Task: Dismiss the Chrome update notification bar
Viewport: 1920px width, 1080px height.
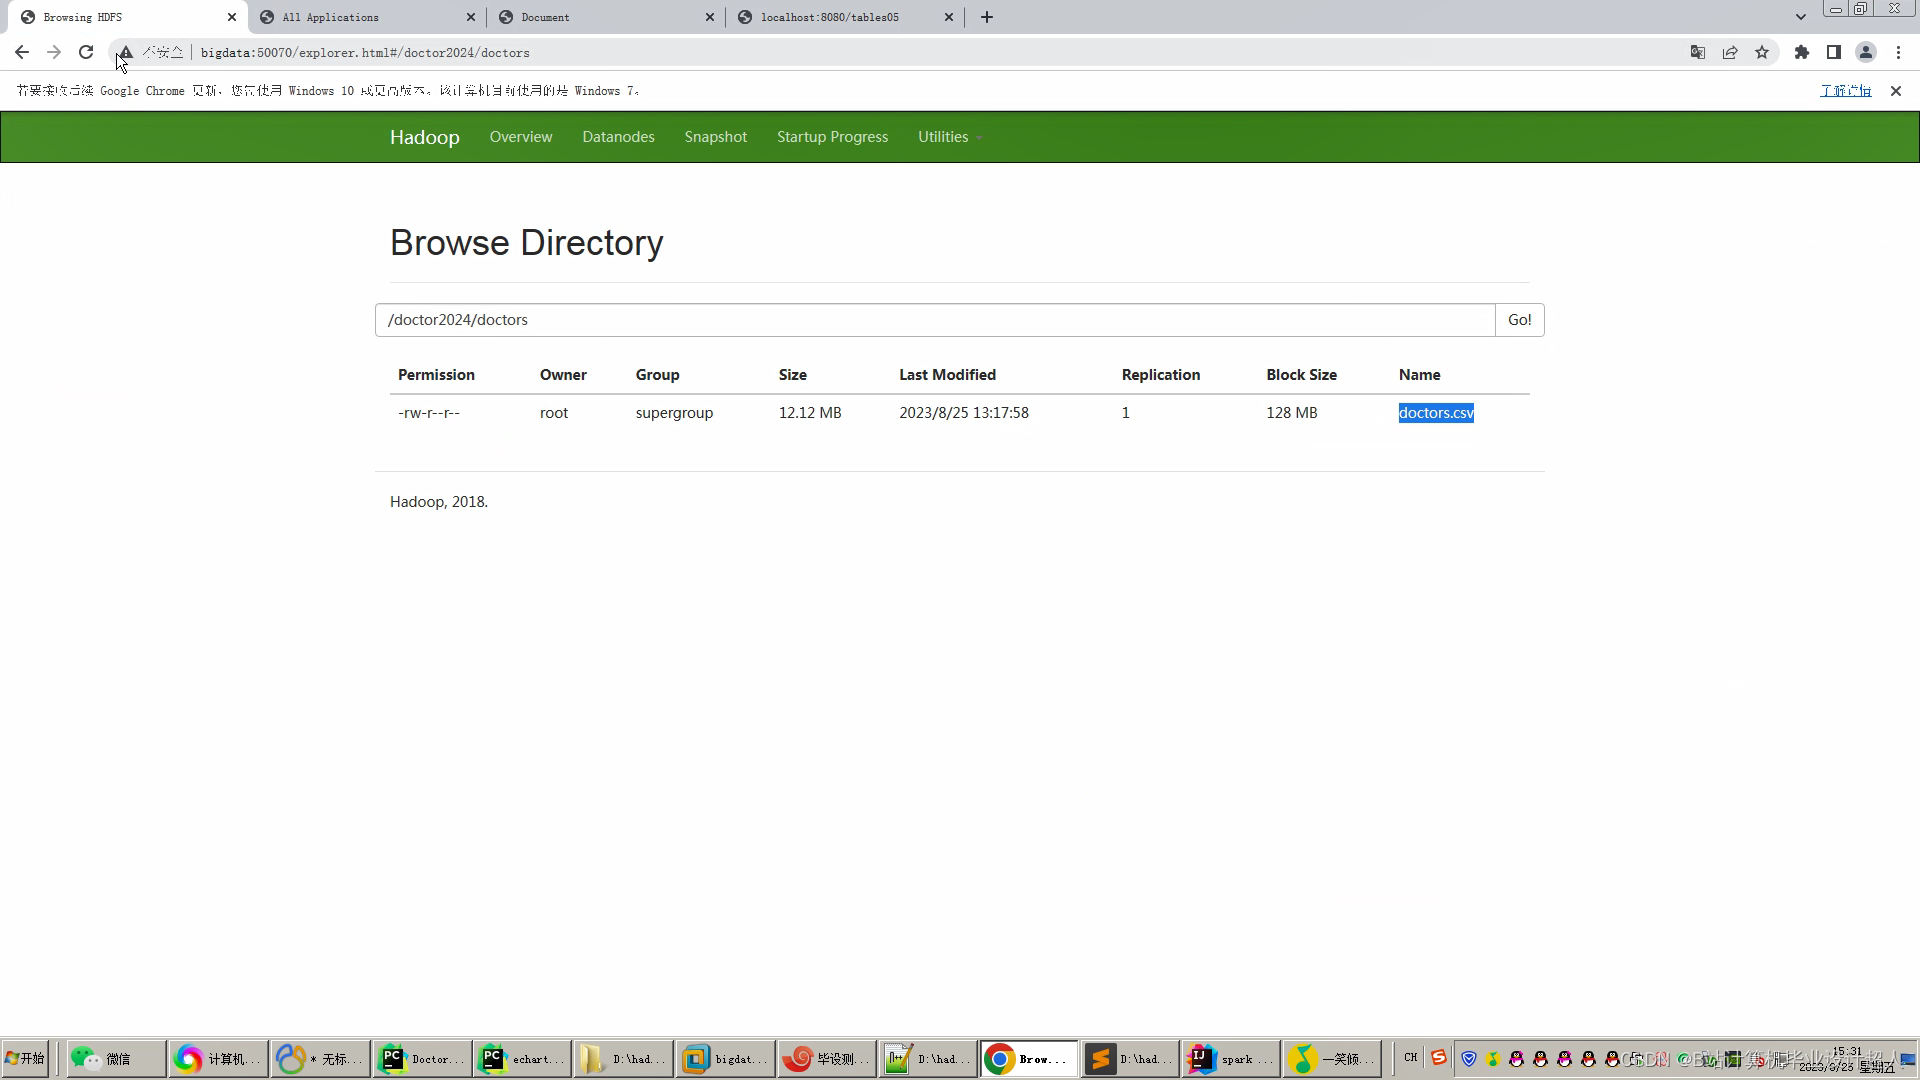Action: (1896, 91)
